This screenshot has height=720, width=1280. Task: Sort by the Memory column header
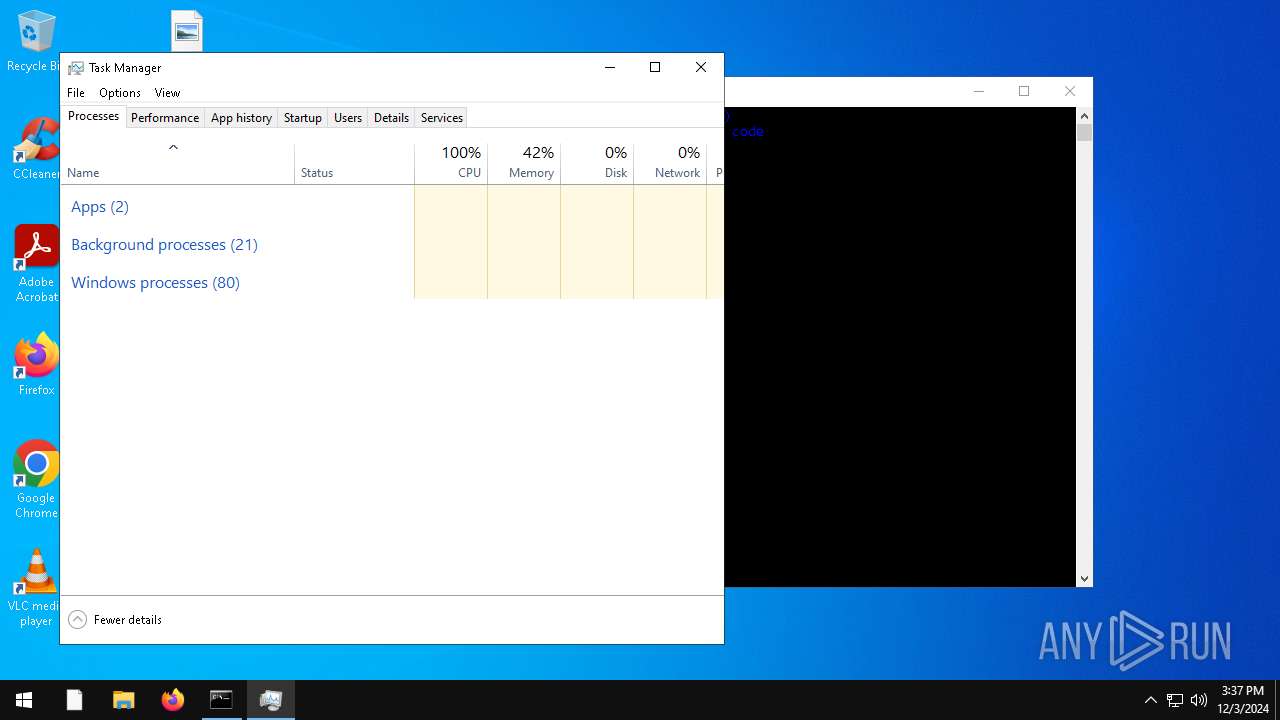524,163
